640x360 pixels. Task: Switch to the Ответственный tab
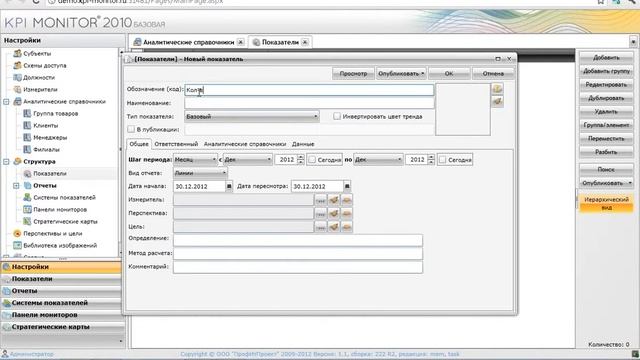click(176, 144)
